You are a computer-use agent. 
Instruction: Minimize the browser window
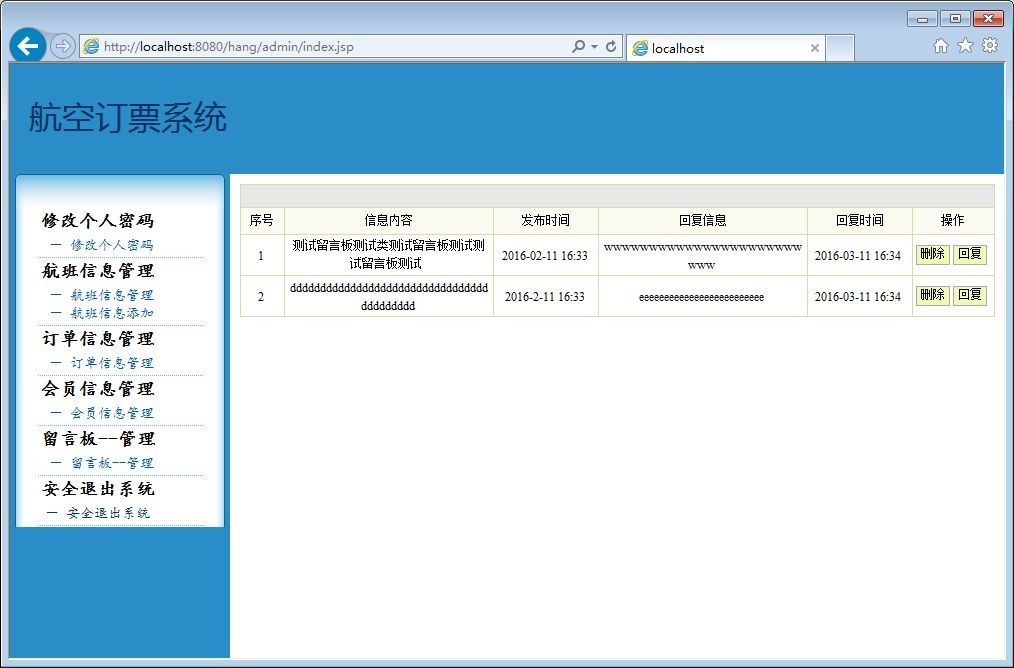pos(922,19)
